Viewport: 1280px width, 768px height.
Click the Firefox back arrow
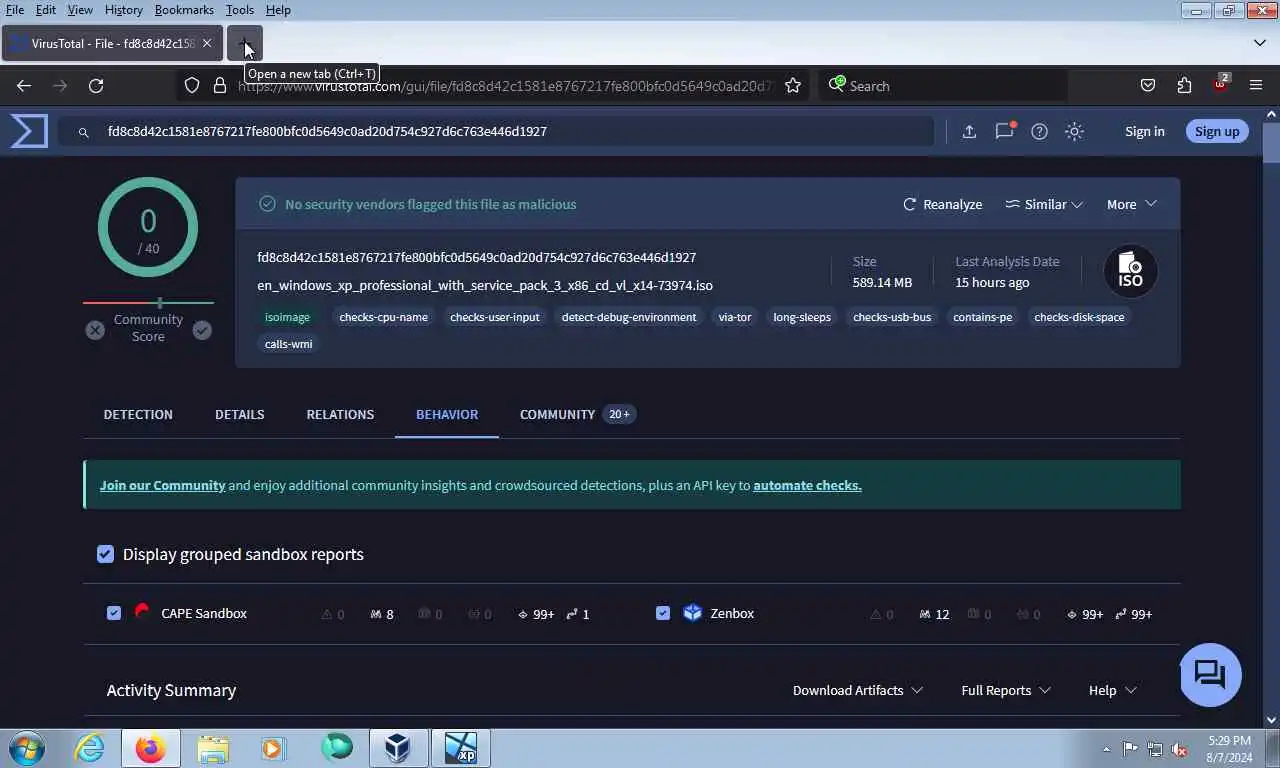coord(24,86)
